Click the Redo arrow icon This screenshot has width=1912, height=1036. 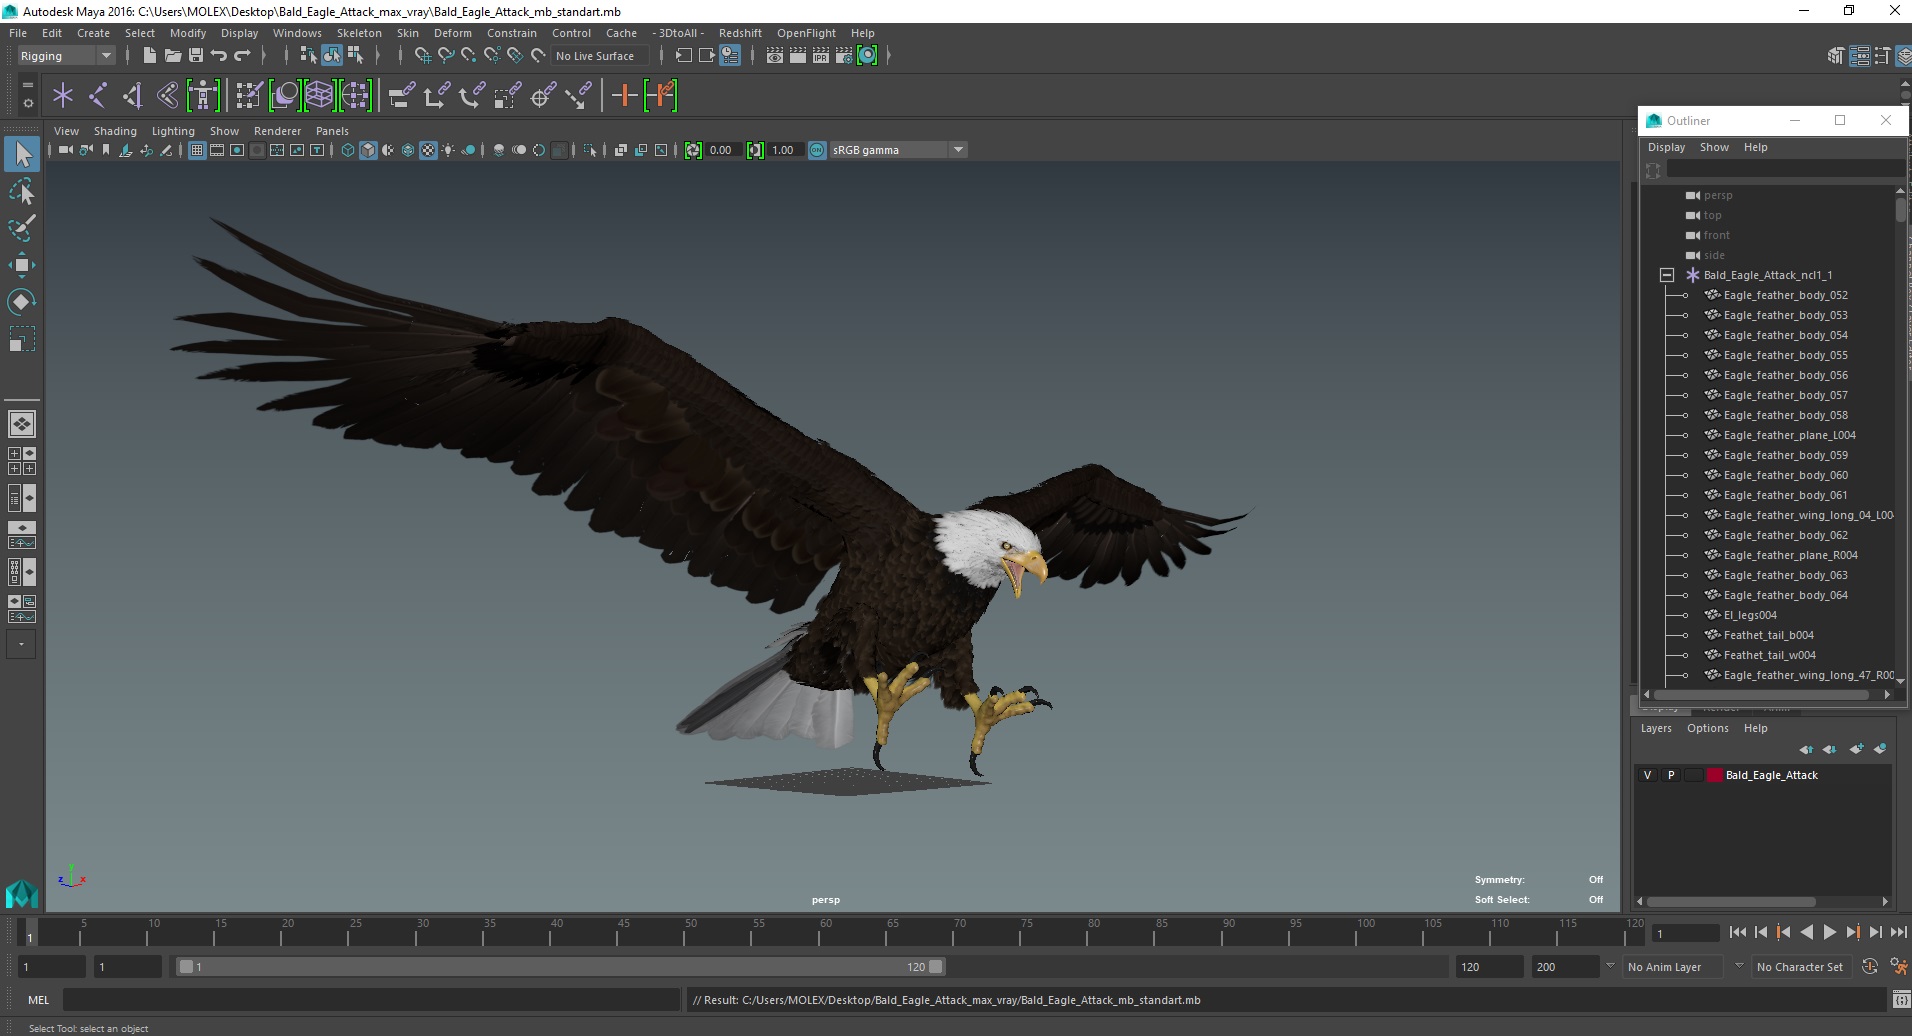coord(242,56)
